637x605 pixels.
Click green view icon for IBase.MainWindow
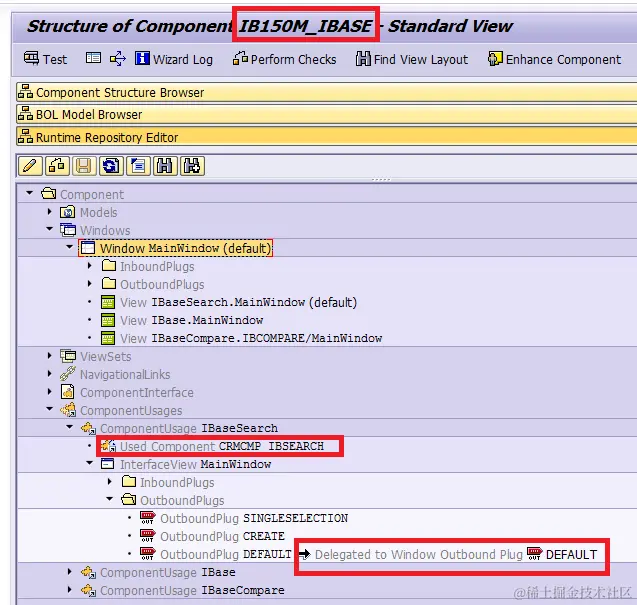coord(108,320)
